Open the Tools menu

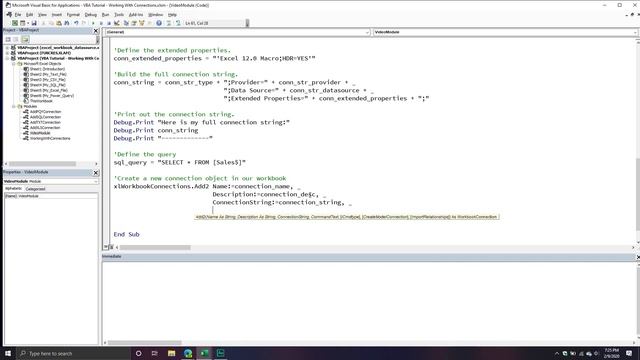[x=119, y=15]
